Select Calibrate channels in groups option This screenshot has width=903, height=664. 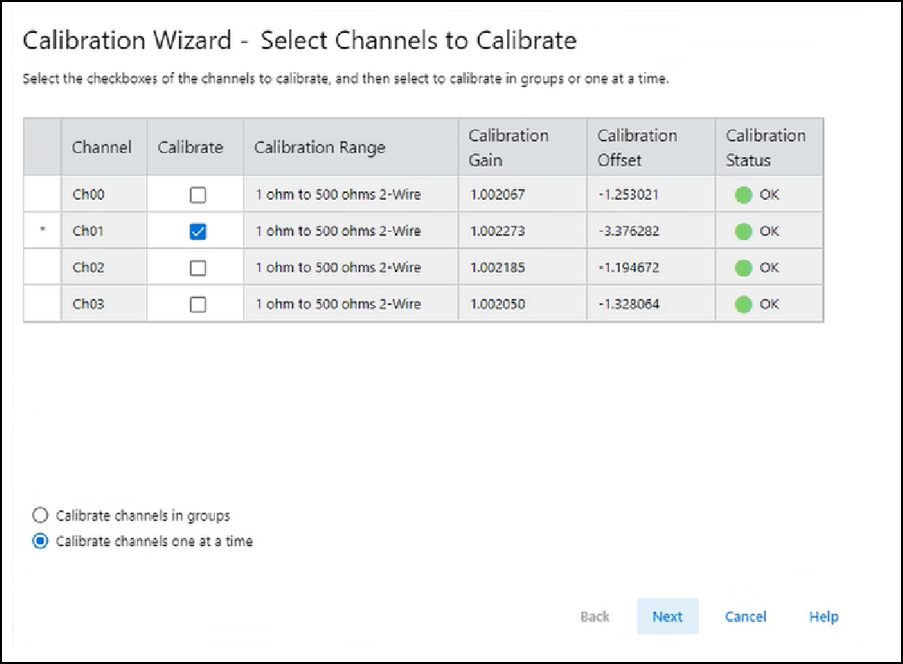click(x=40, y=516)
